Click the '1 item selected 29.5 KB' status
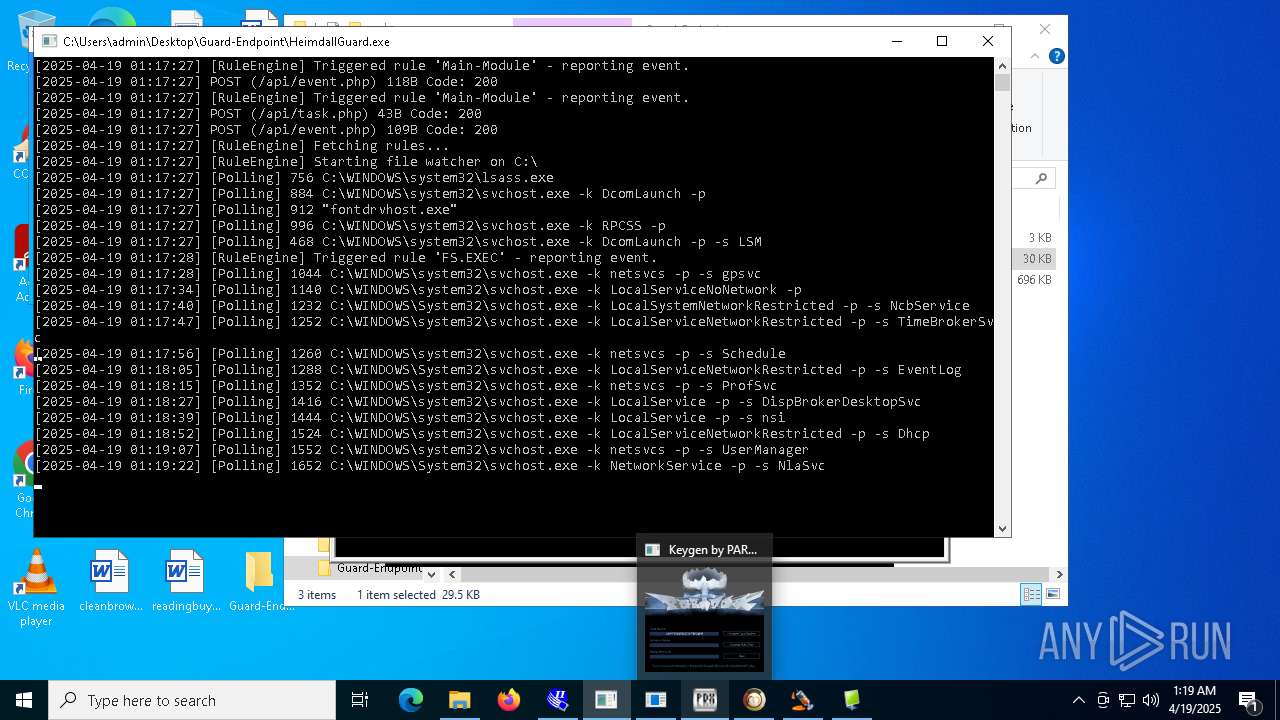 pyautogui.click(x=418, y=594)
